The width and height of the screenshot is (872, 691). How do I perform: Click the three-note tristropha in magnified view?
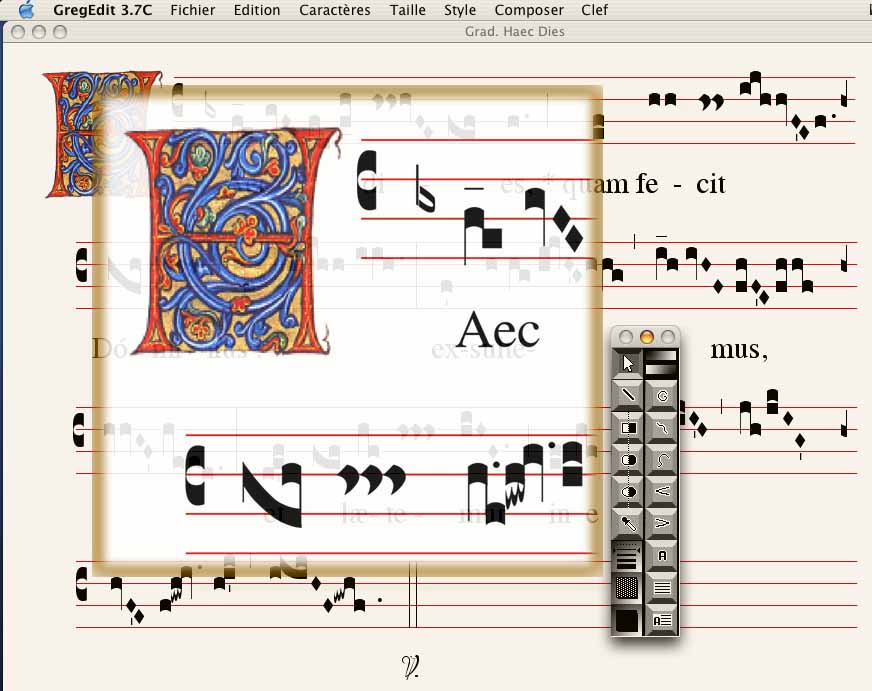click(x=372, y=480)
